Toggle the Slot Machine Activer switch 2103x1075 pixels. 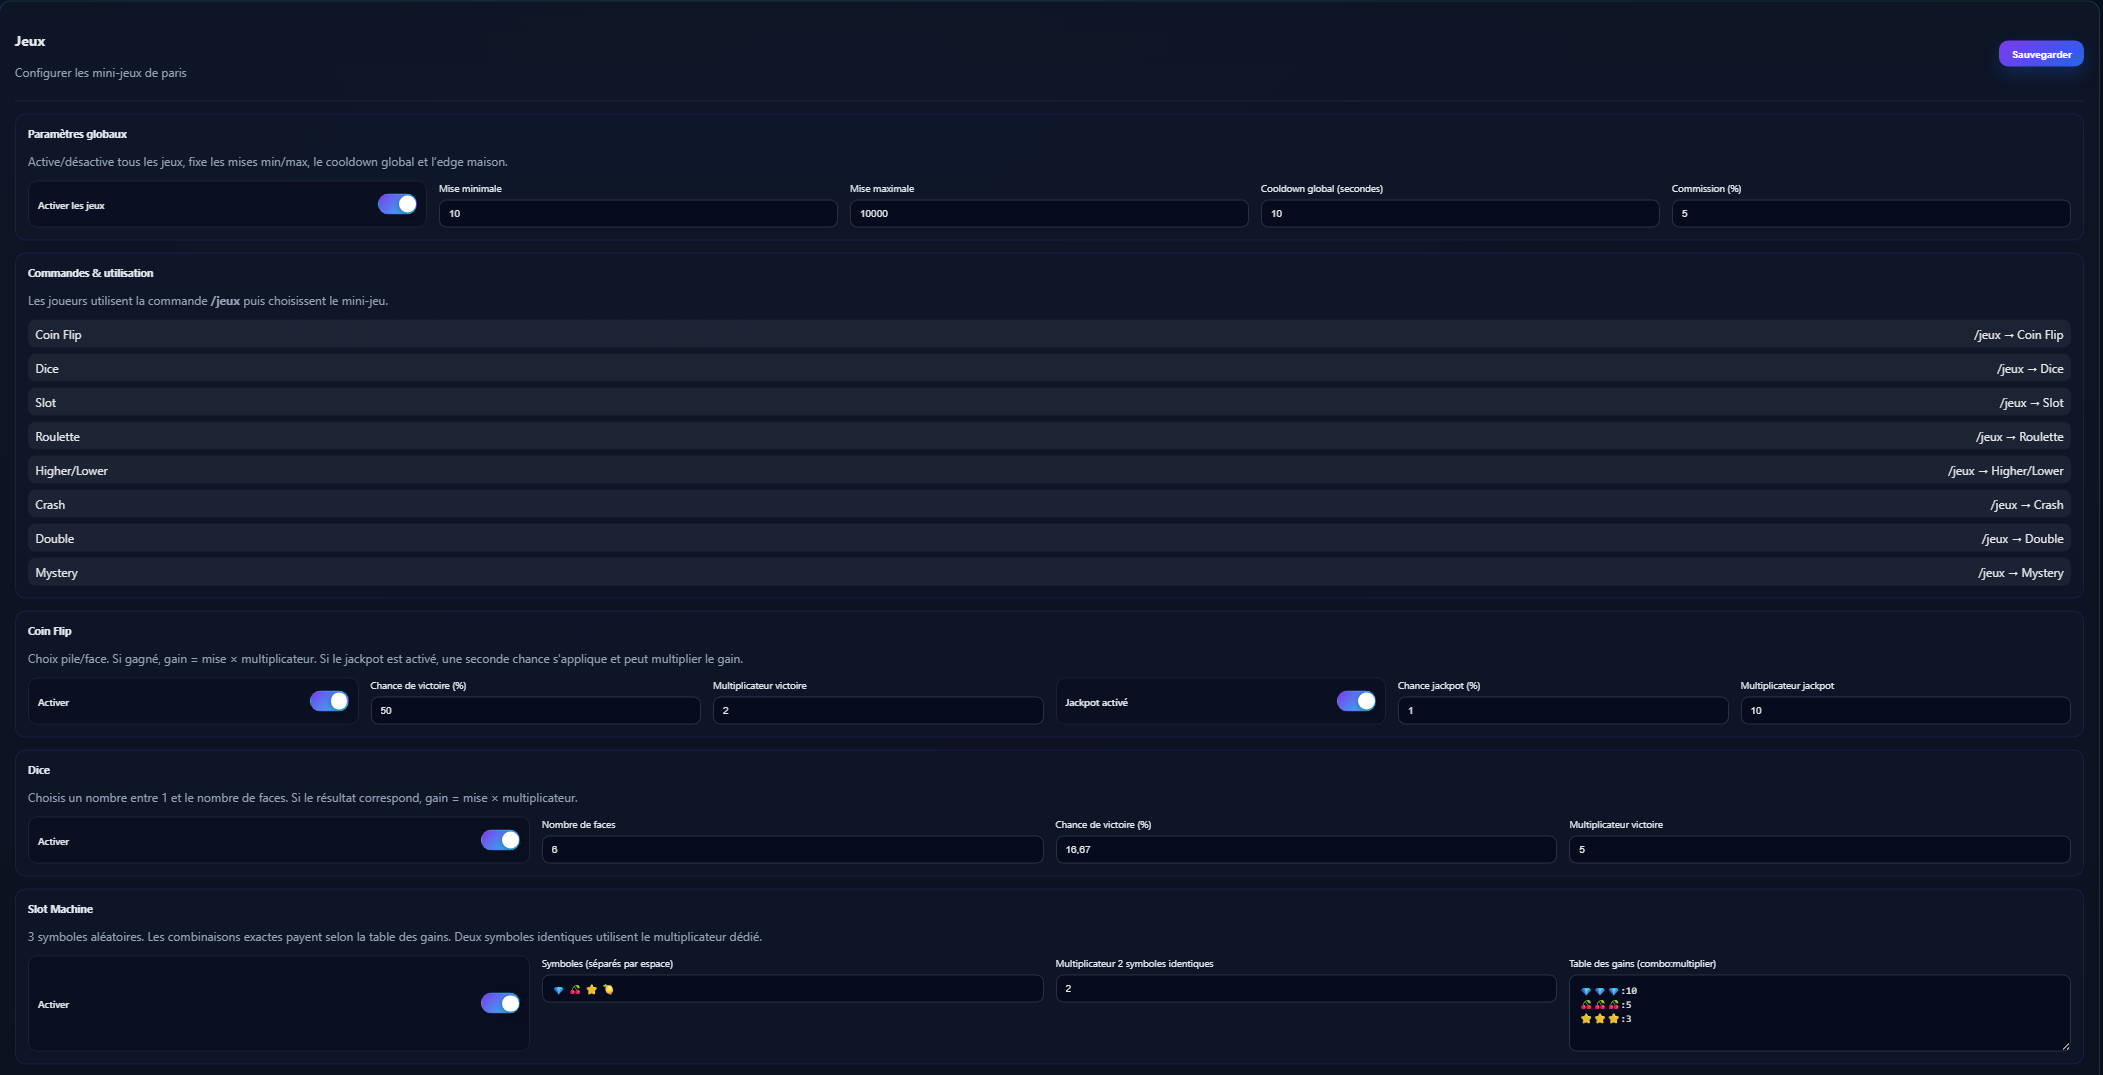(500, 1004)
